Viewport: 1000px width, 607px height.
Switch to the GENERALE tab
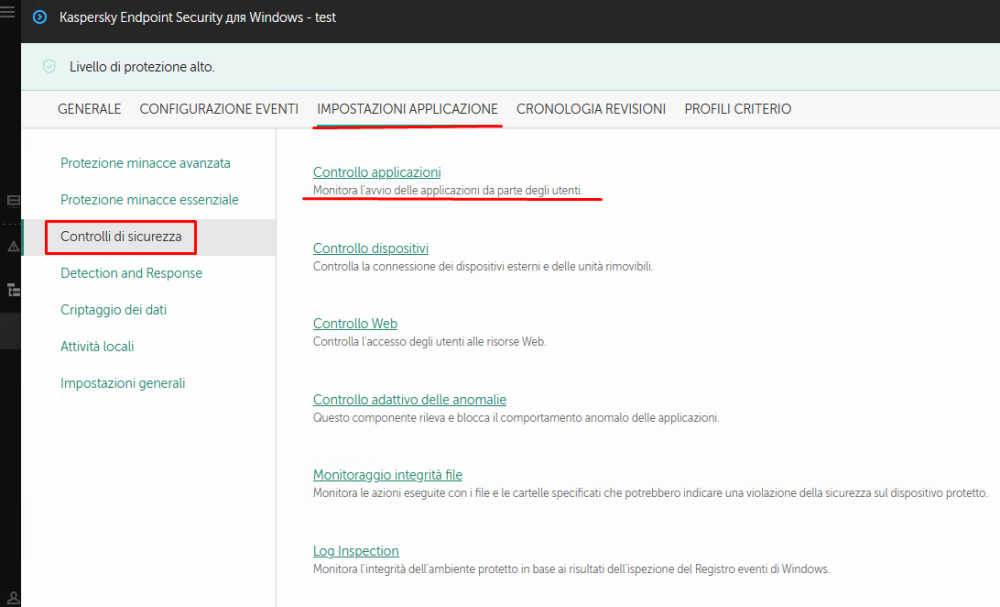[89, 109]
